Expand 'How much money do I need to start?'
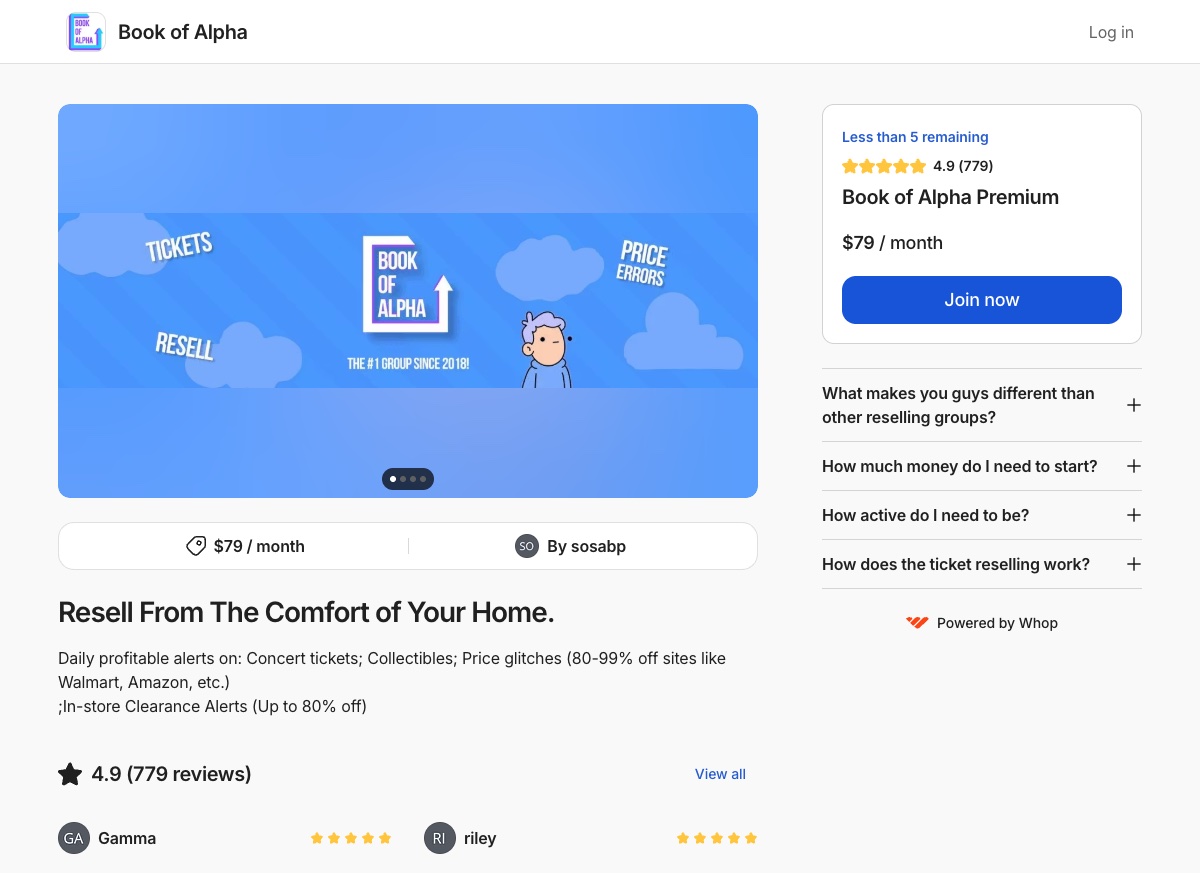The height and width of the screenshot is (873, 1200). point(1133,466)
